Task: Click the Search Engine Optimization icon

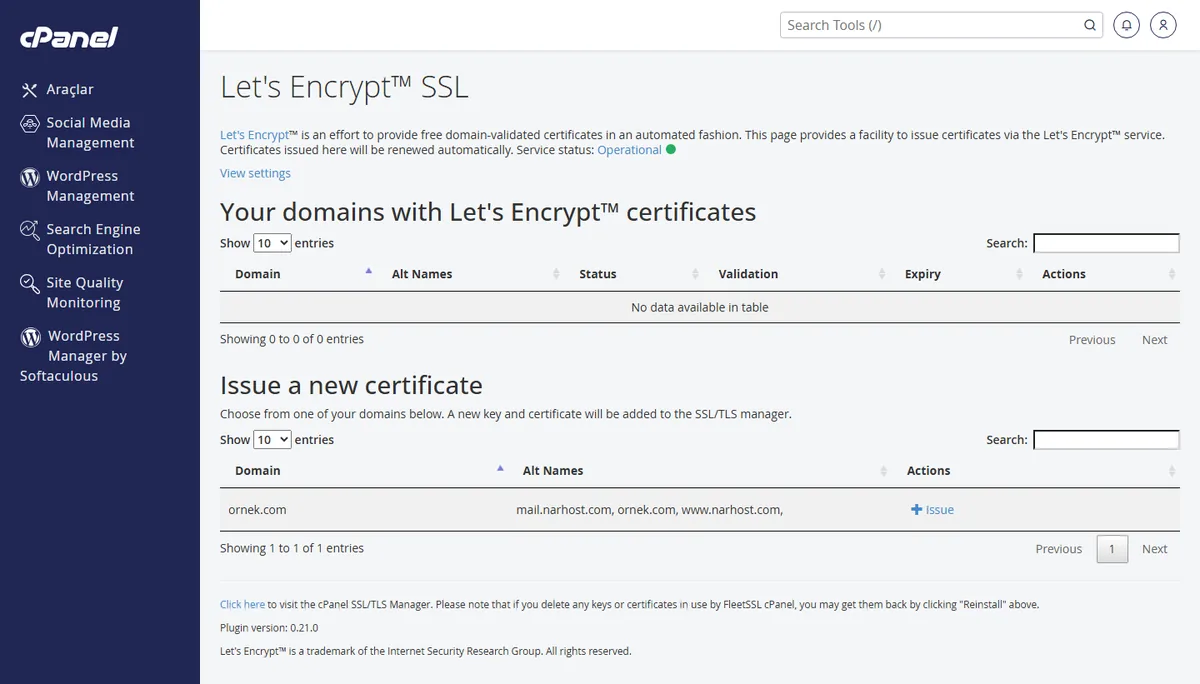Action: pos(30,231)
